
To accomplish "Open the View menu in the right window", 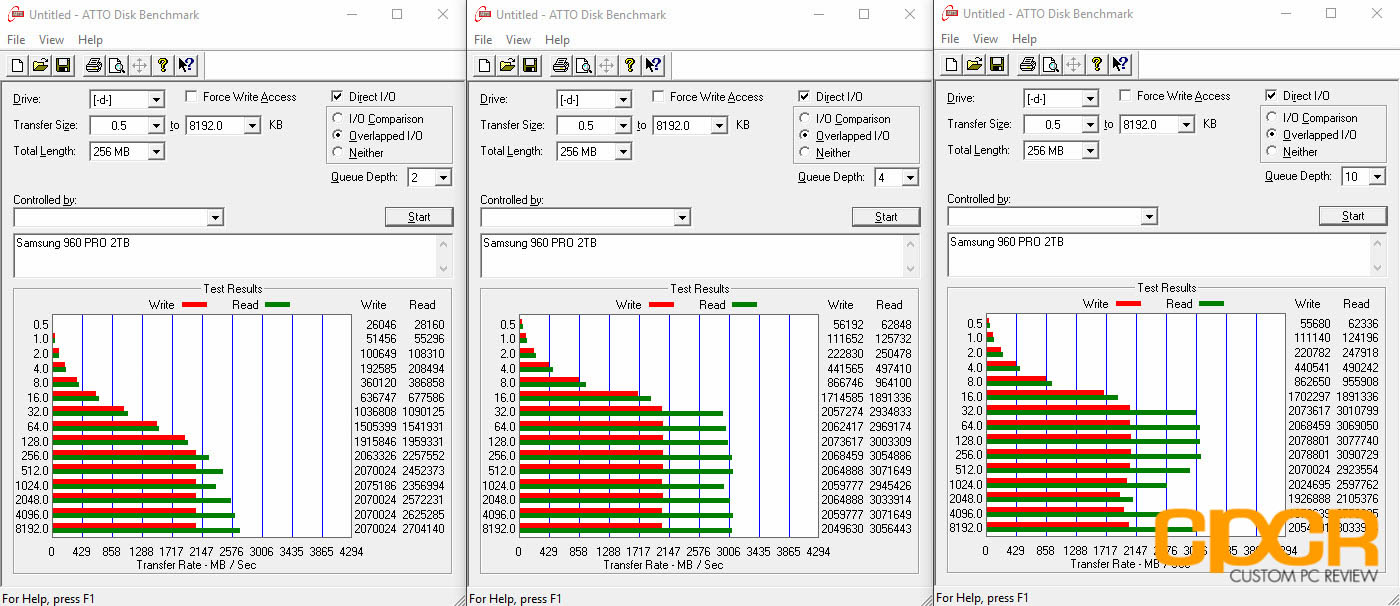I will tap(985, 39).
